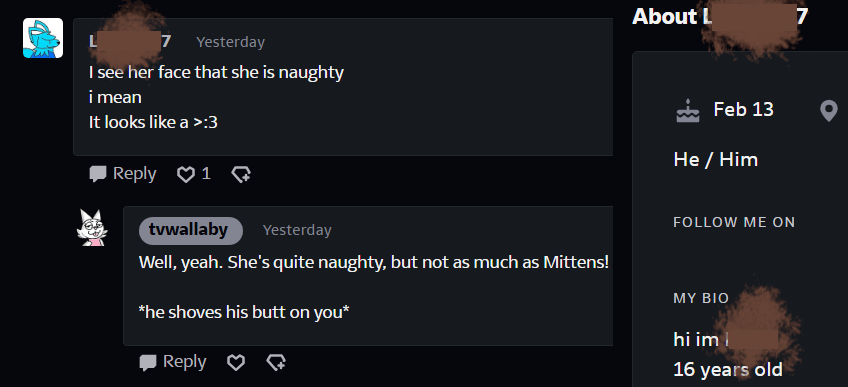The image size is (848, 387).
Task: Select the Feb 13 birthday text
Action: (744, 110)
